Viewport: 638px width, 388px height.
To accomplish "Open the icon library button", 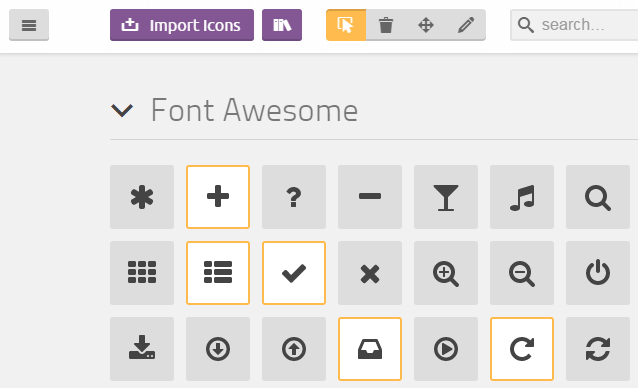I will tap(282, 25).
